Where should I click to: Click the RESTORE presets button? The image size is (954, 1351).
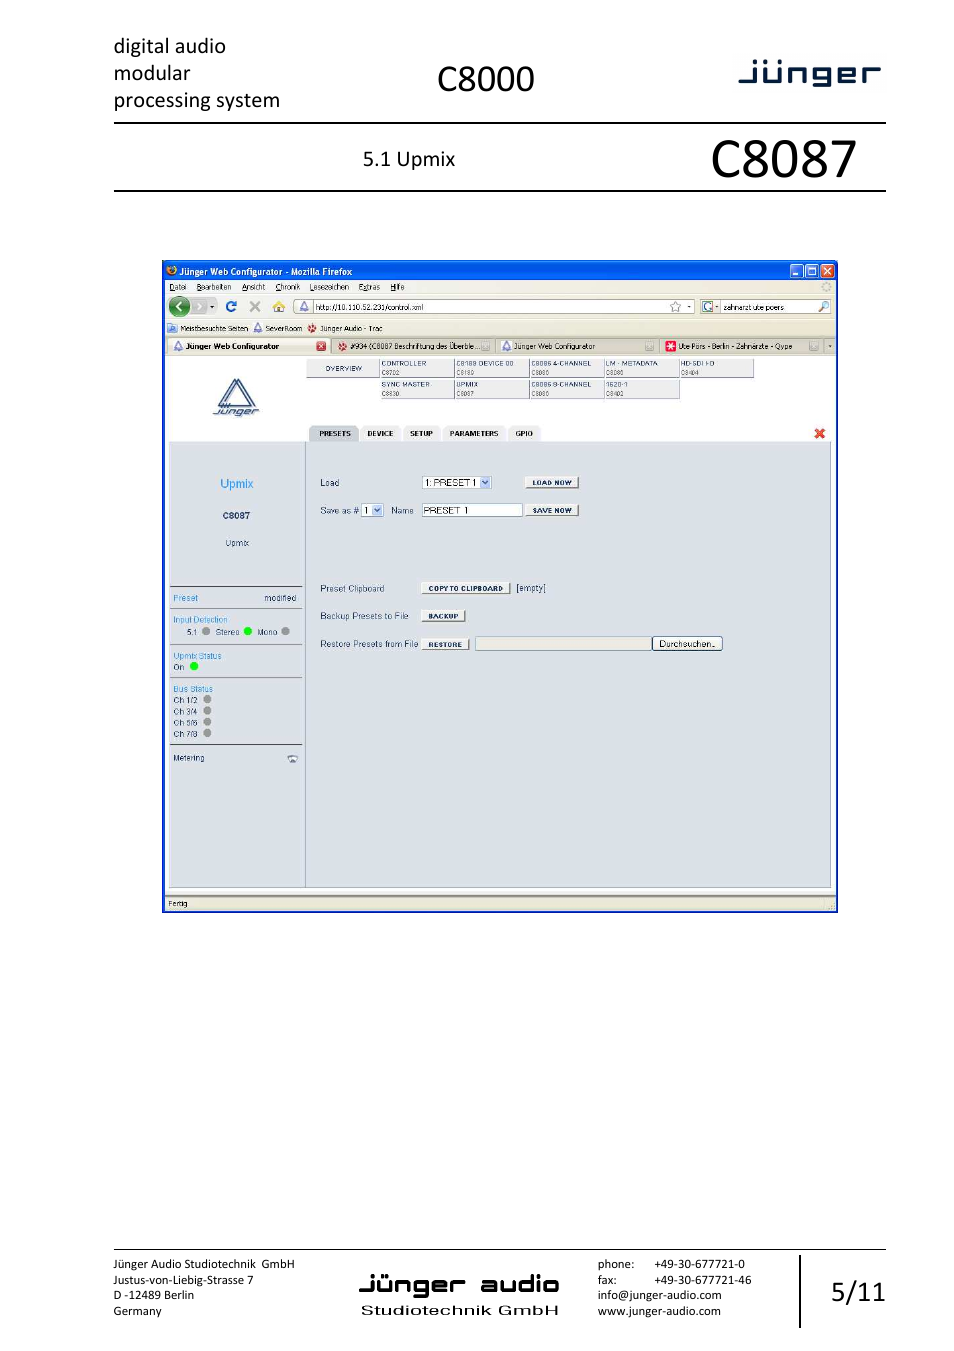click(x=445, y=645)
